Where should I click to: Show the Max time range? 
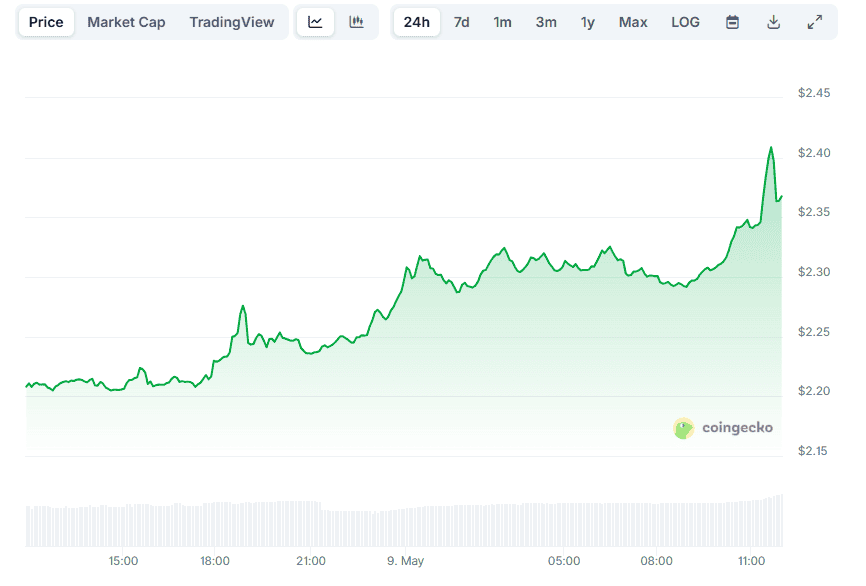[633, 22]
